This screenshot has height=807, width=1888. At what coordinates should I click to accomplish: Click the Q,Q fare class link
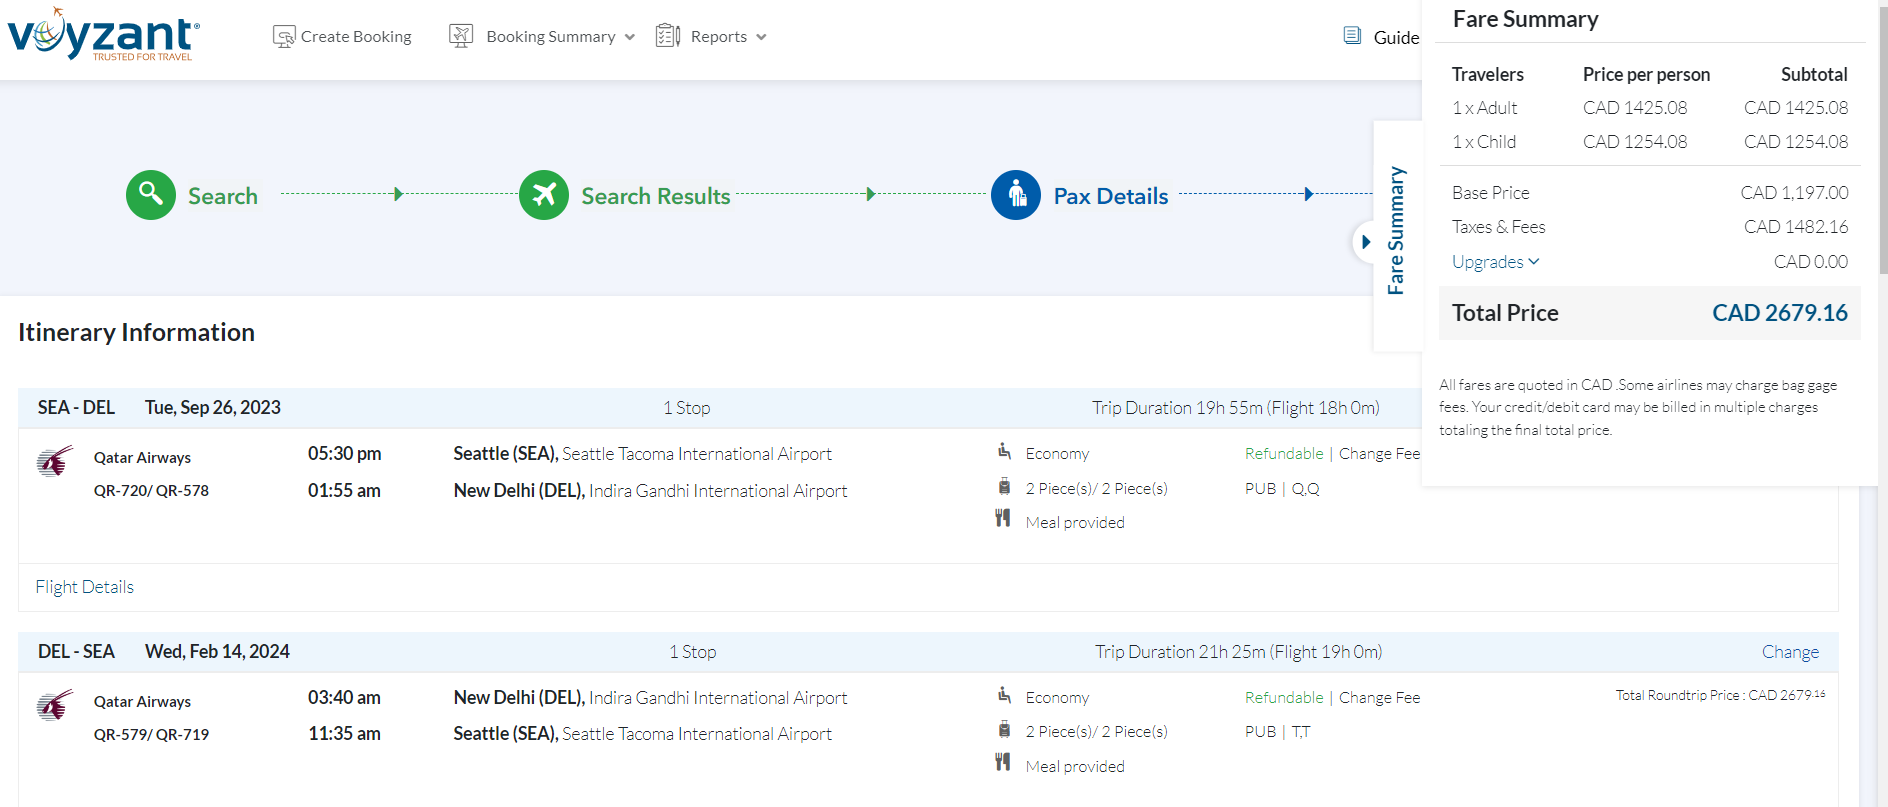pos(1305,489)
